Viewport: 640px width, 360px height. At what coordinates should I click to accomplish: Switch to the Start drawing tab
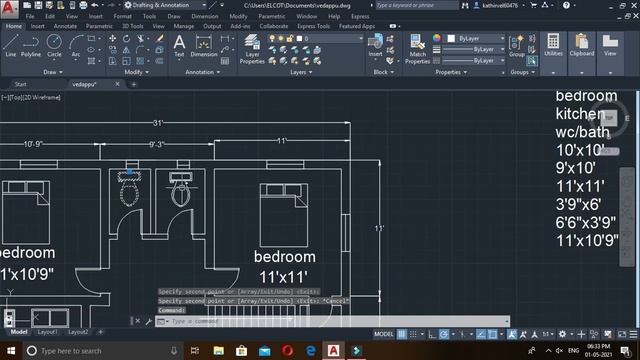(x=20, y=84)
